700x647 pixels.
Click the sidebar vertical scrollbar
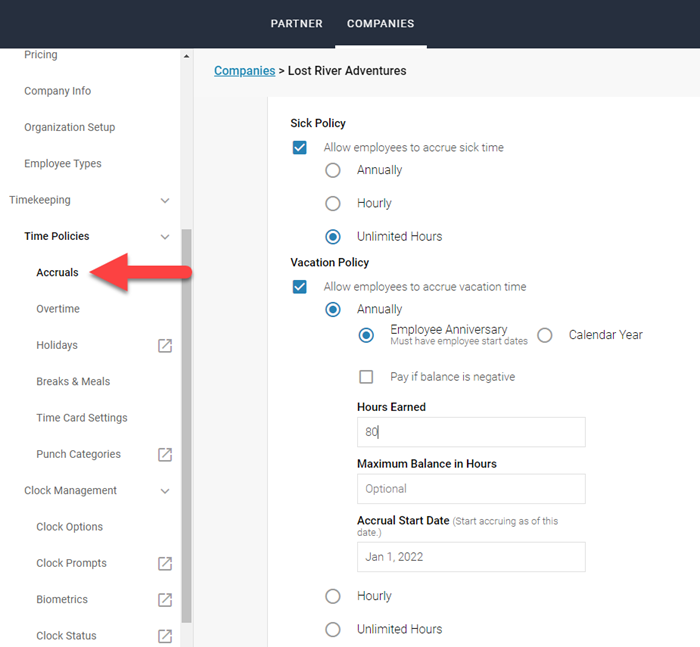click(186, 420)
